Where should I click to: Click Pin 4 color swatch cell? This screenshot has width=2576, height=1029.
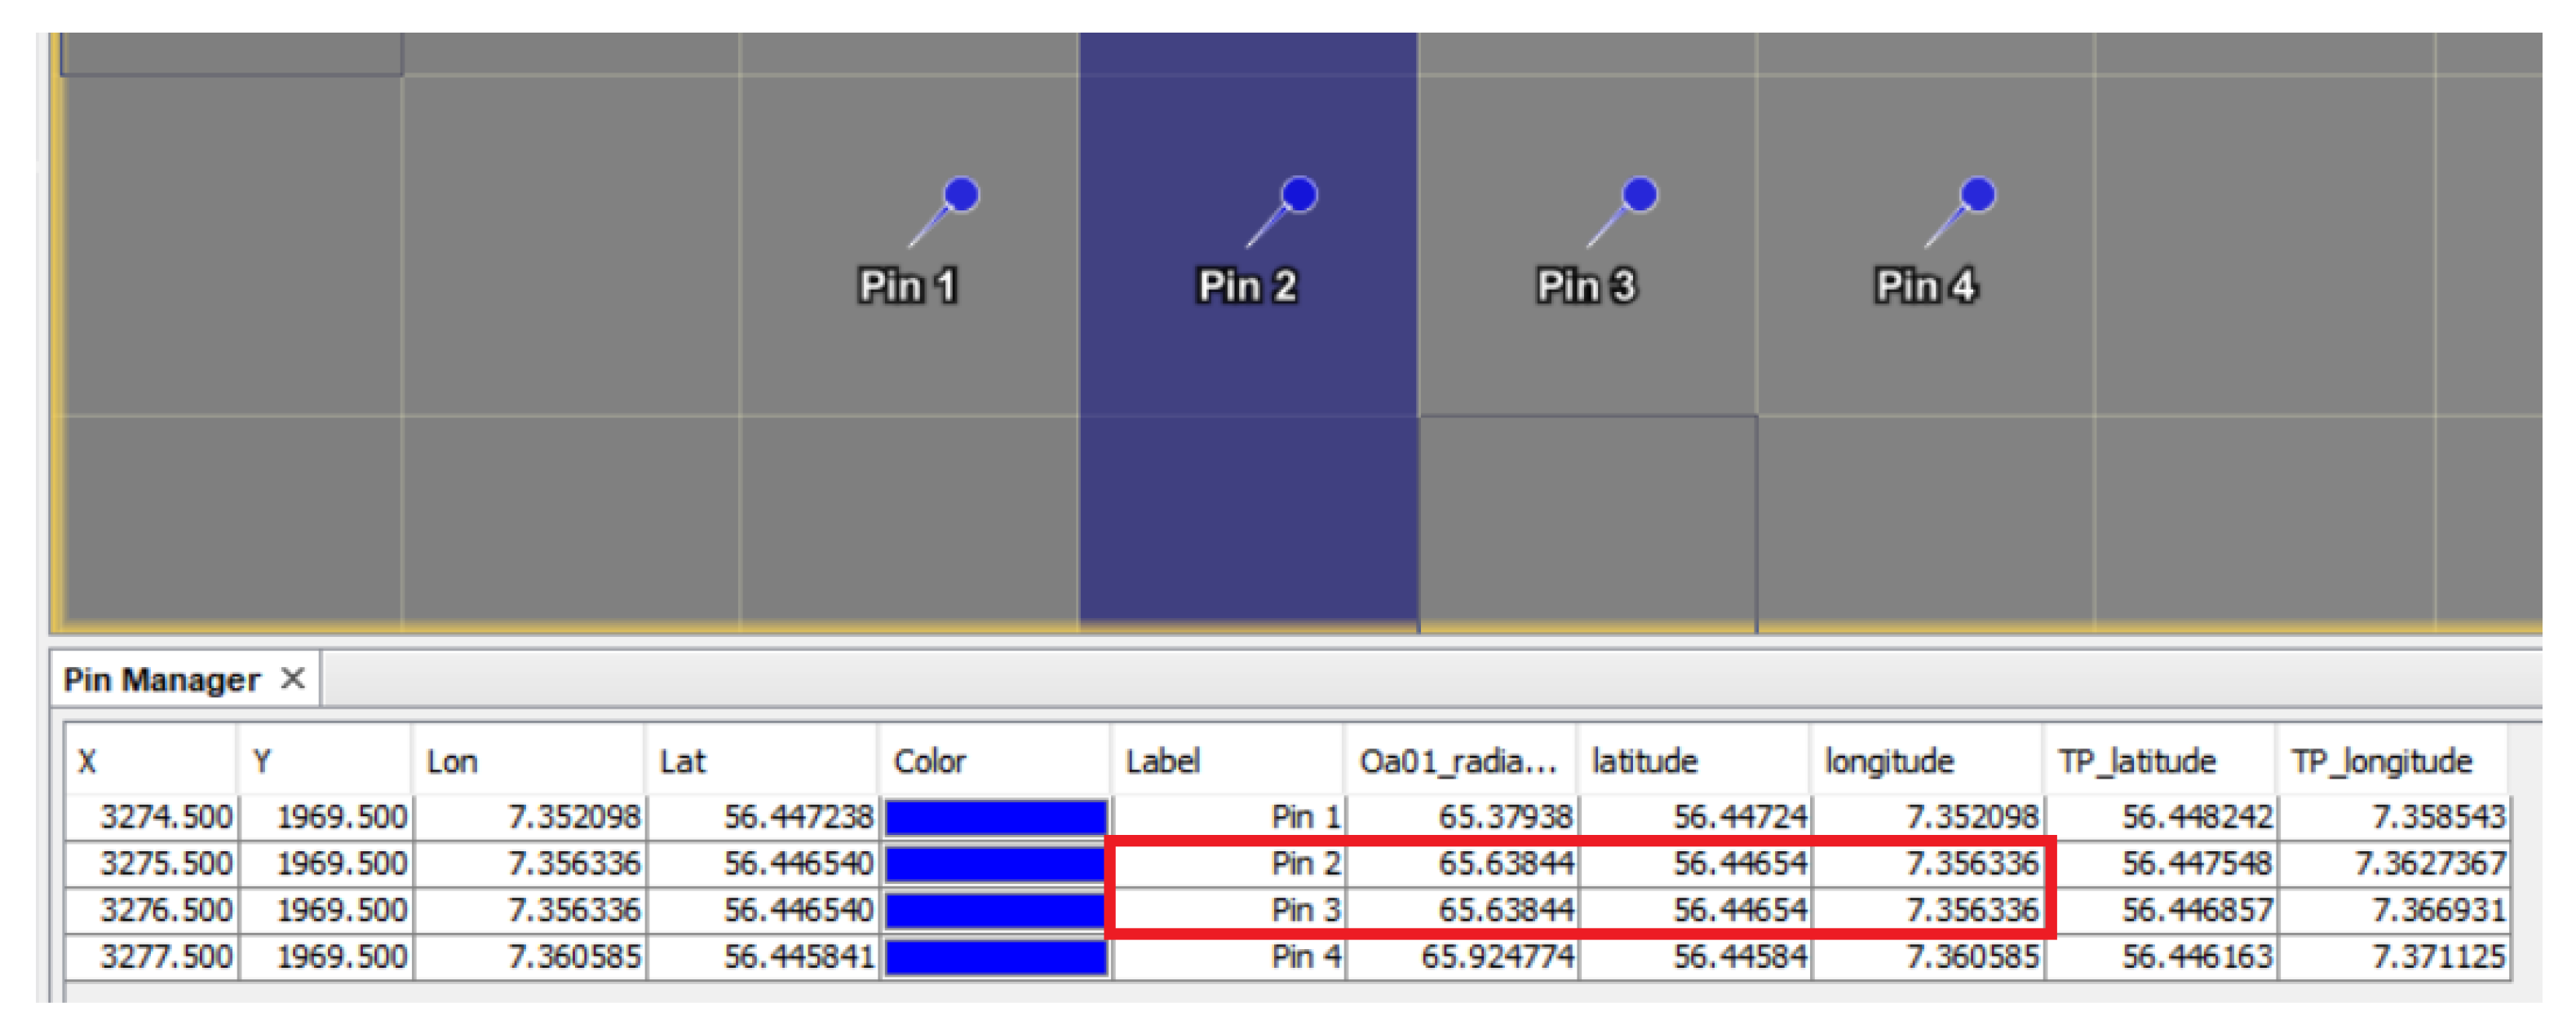(995, 957)
